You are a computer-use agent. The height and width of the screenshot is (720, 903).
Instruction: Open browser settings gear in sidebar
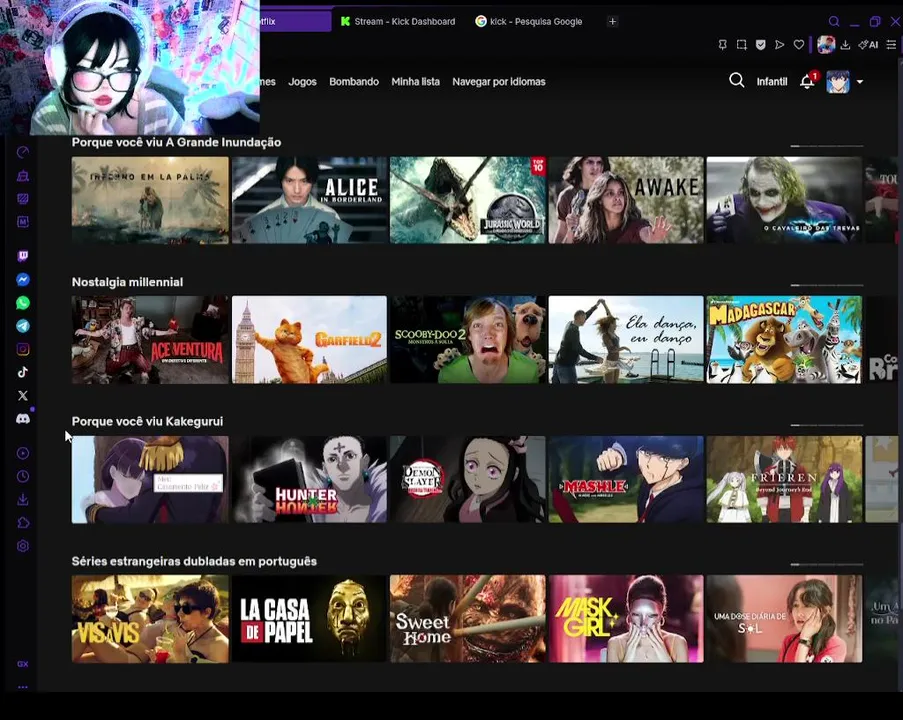tap(22, 546)
